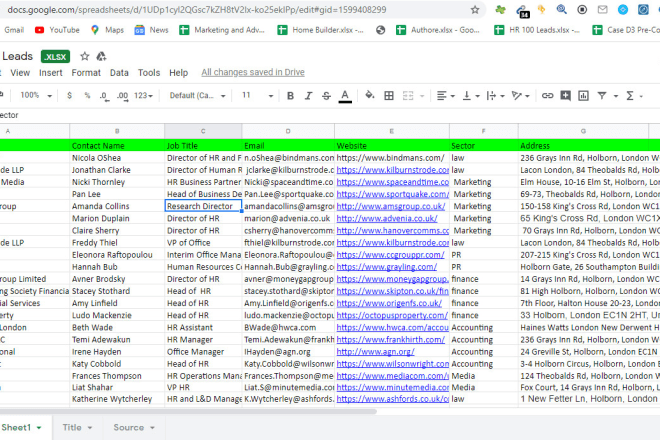
Task: Open the text color picker
Action: pyautogui.click(x=345, y=96)
